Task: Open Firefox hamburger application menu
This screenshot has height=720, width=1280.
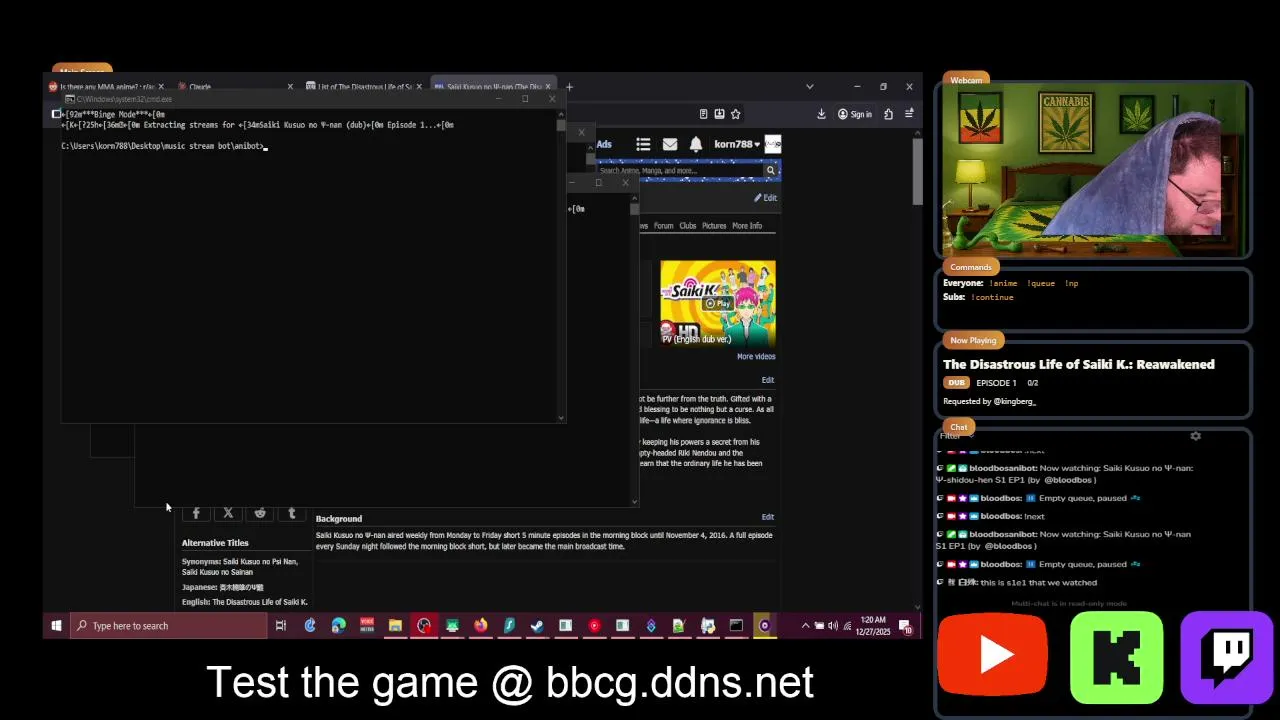Action: [x=909, y=114]
